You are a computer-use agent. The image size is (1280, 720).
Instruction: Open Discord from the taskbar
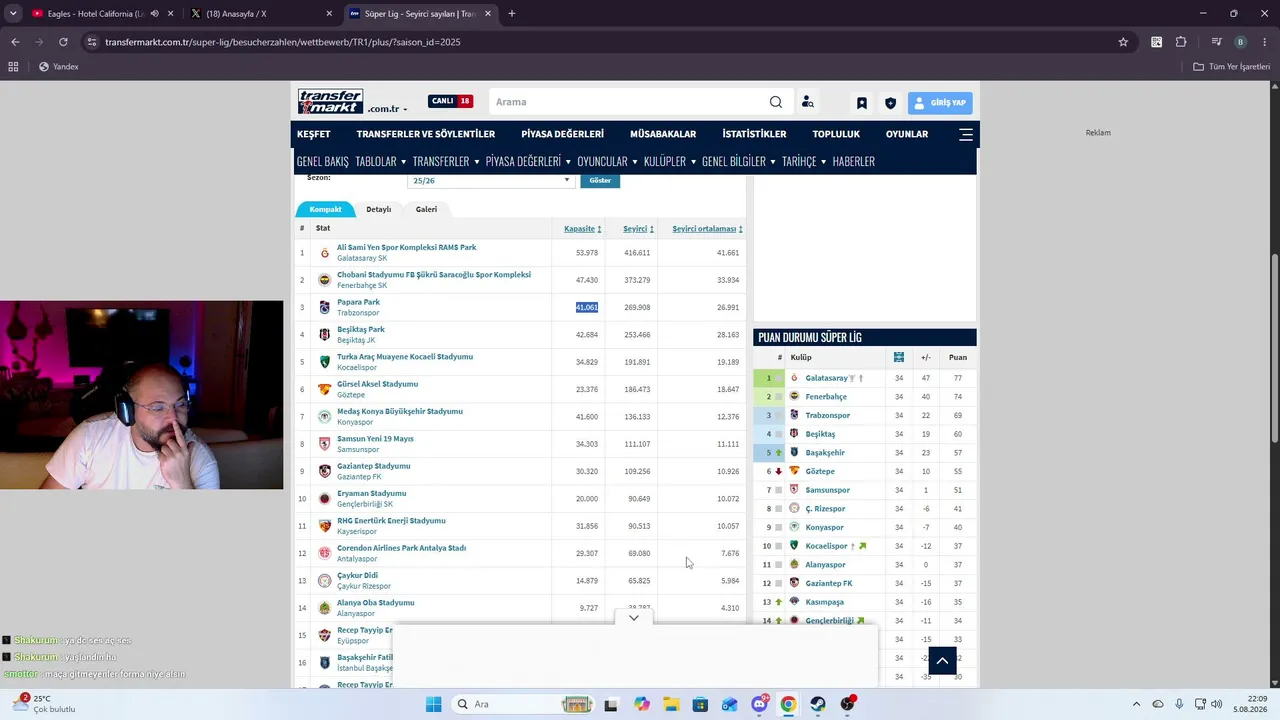[759, 704]
